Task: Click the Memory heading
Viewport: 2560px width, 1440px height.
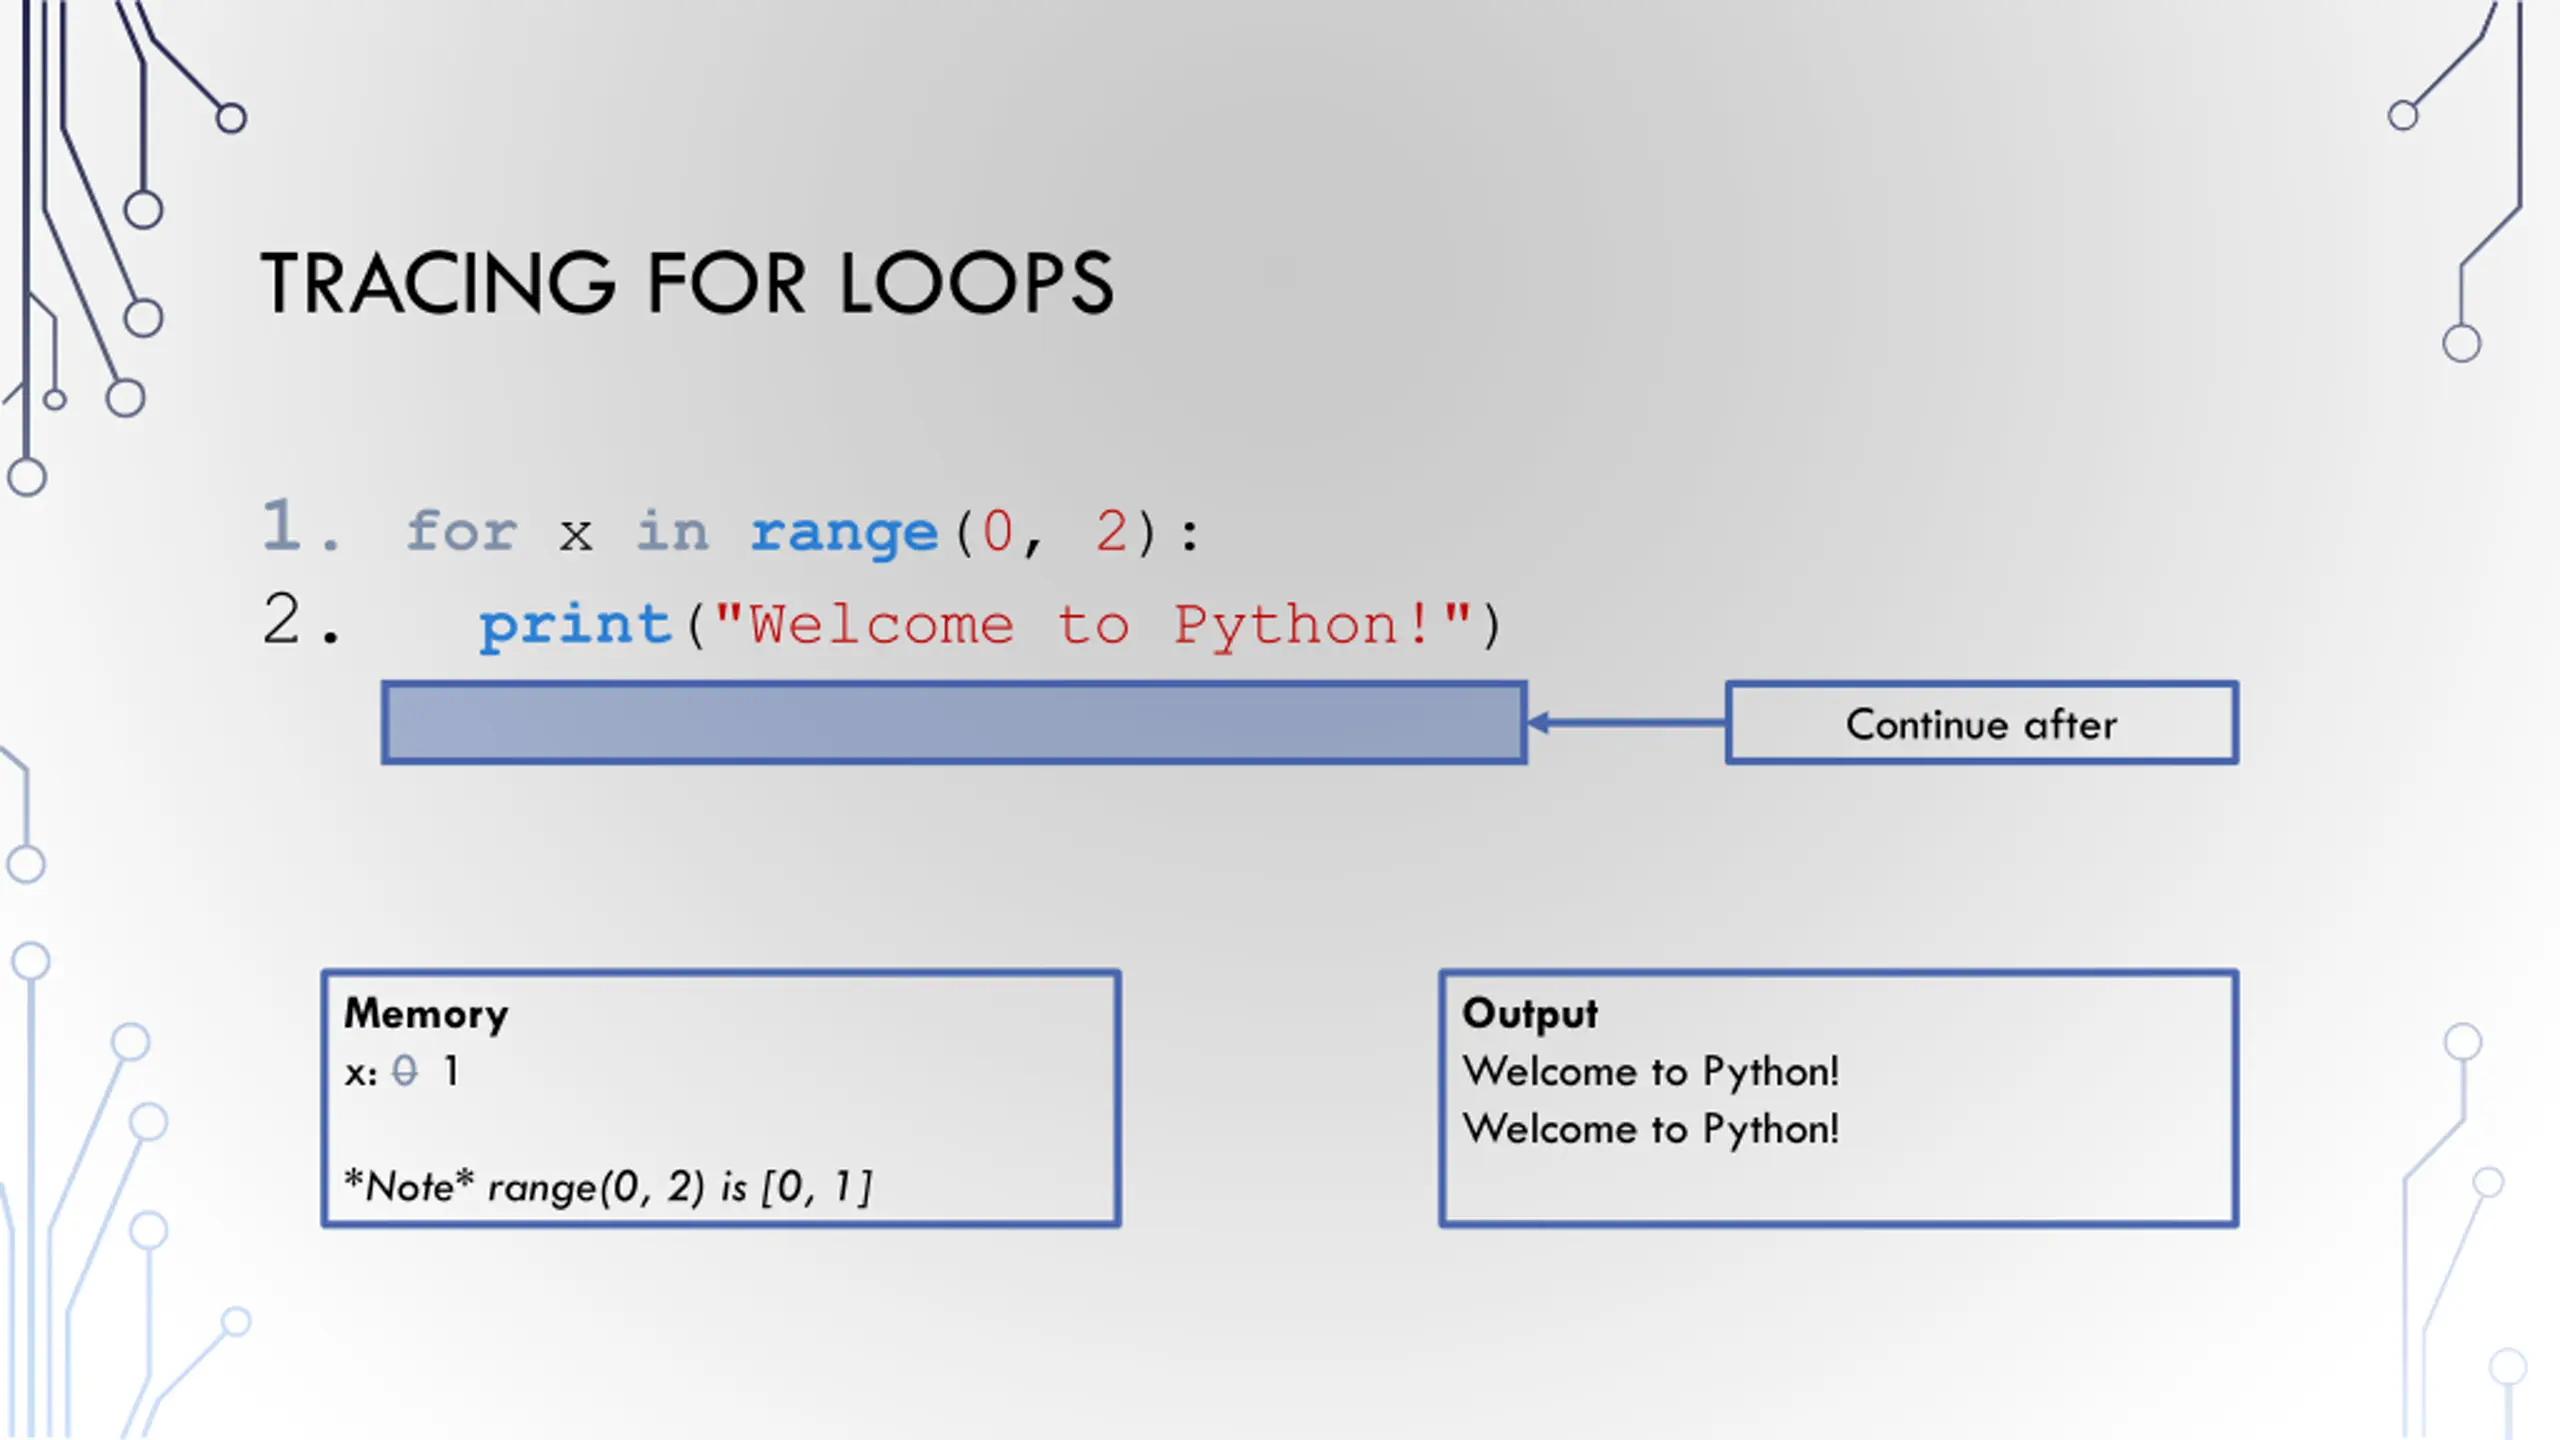Action: coord(426,1014)
